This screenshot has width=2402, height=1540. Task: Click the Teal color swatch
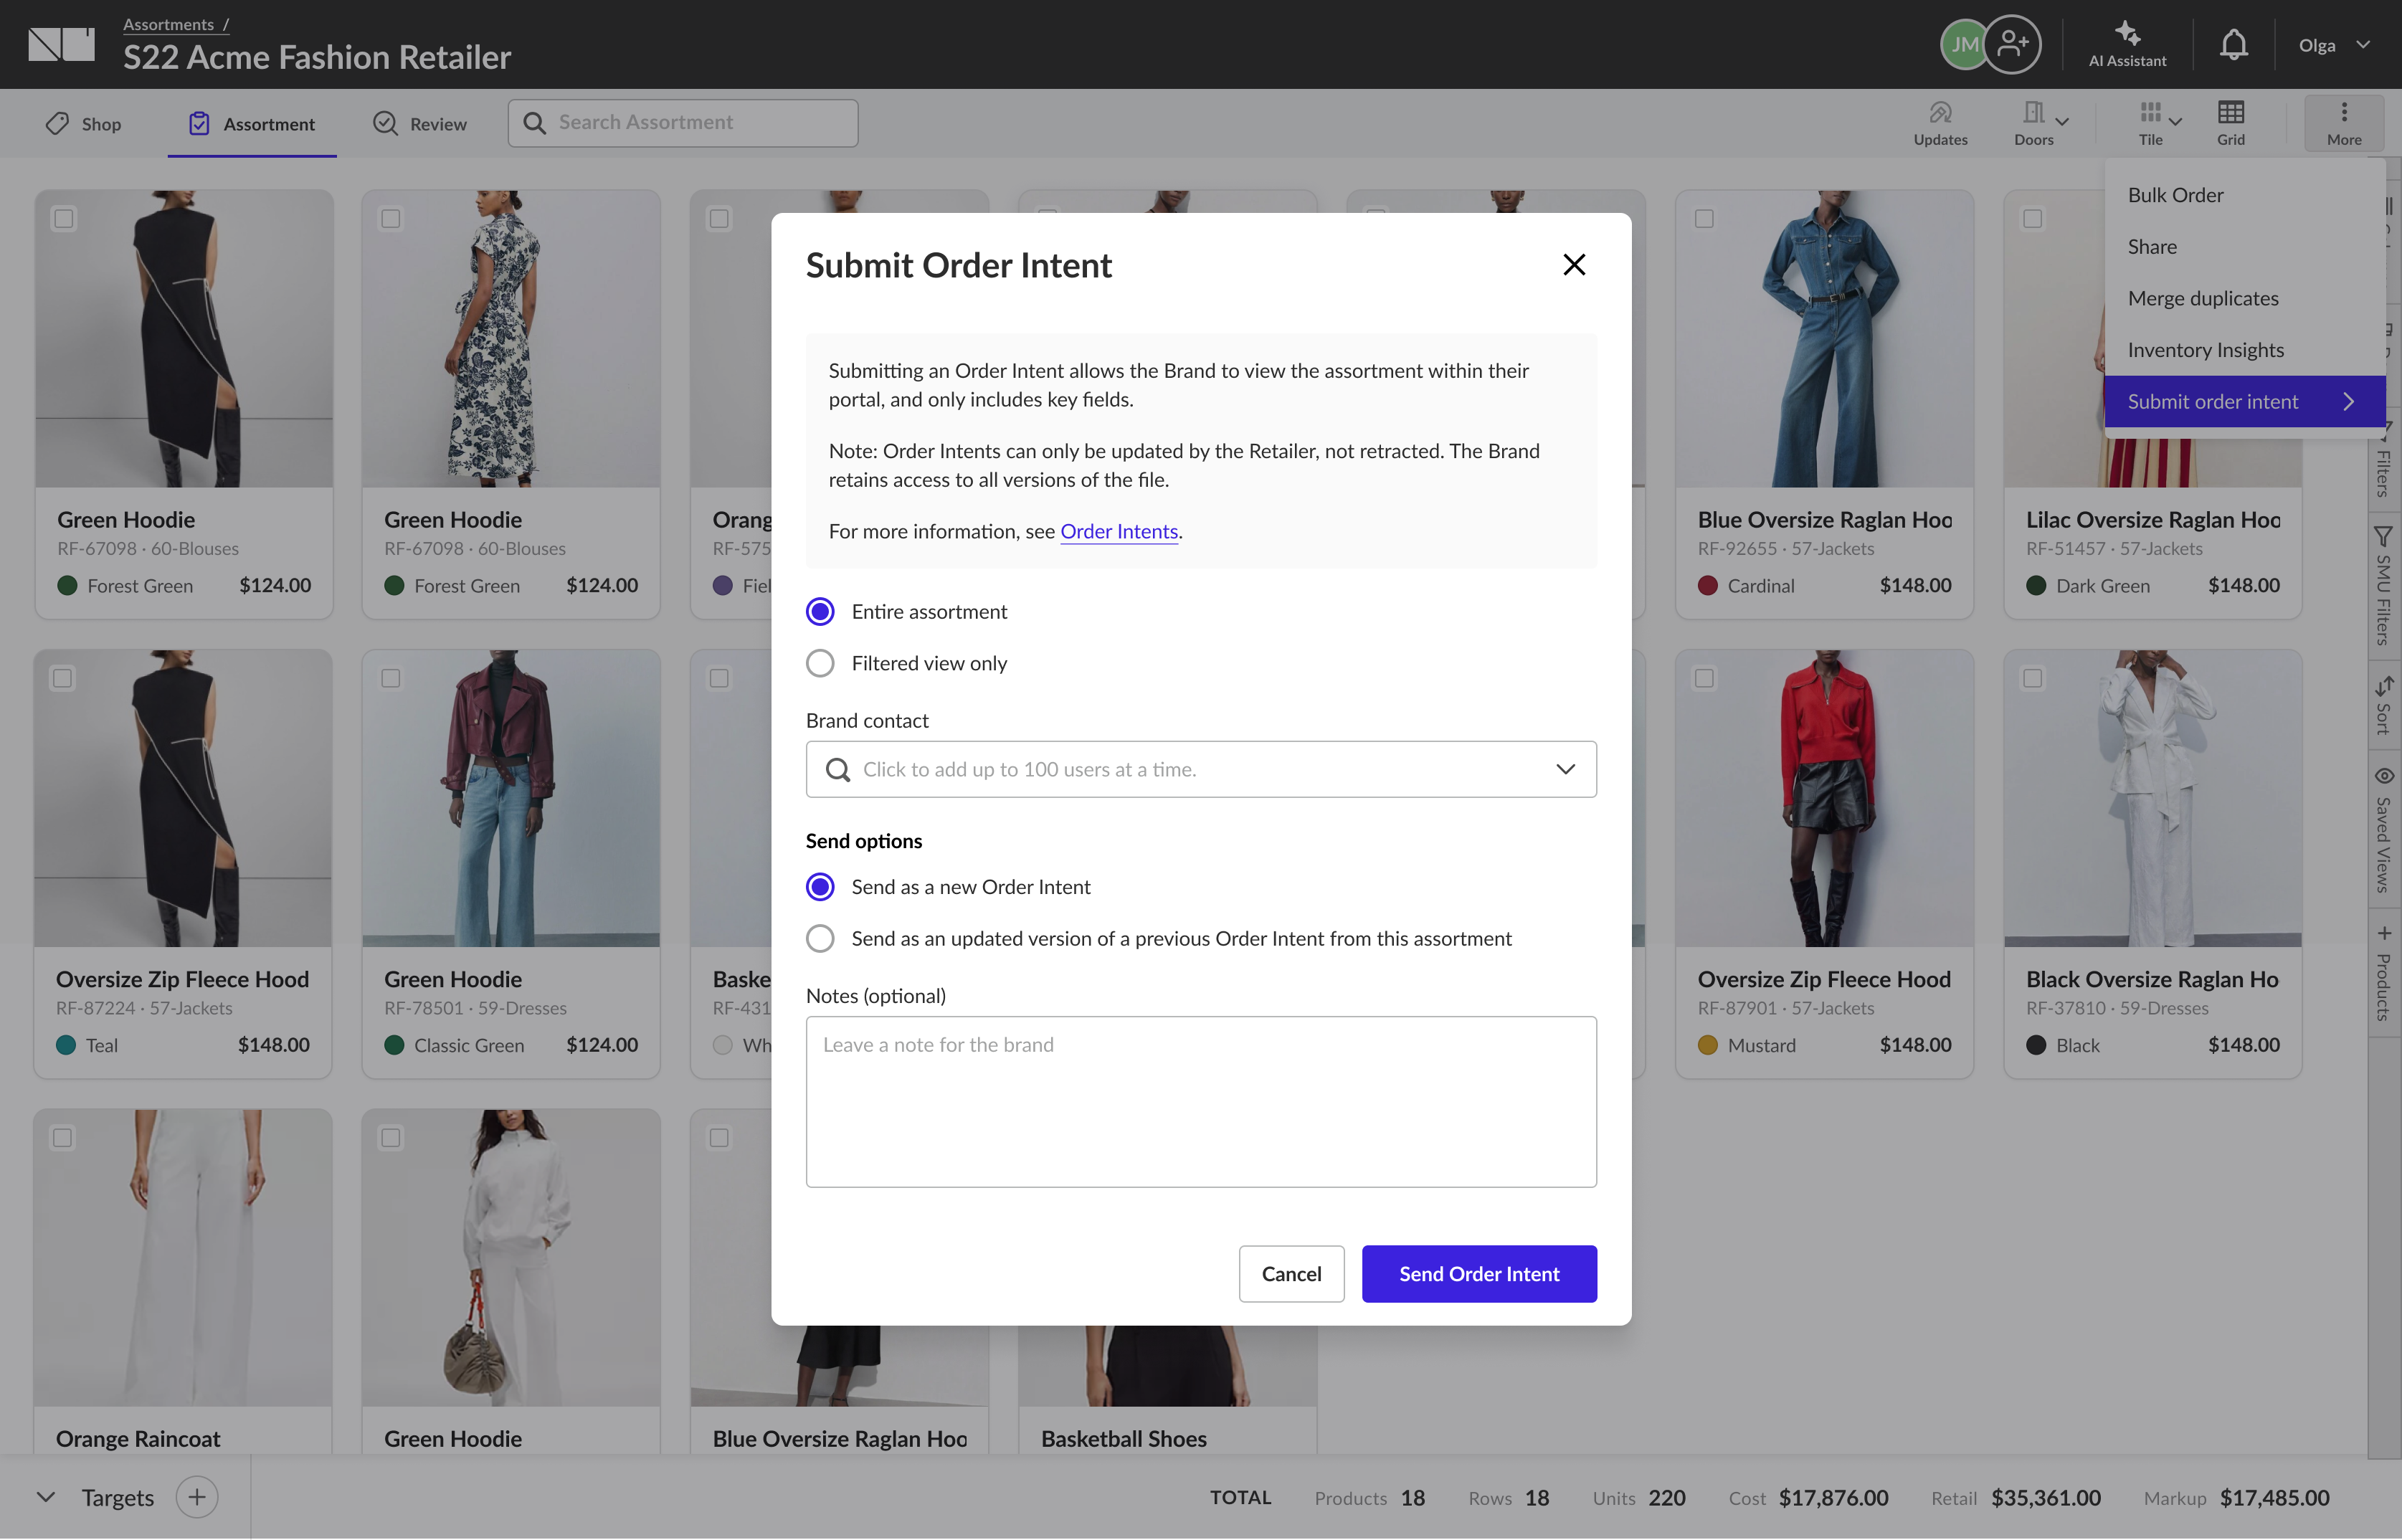point(66,1045)
